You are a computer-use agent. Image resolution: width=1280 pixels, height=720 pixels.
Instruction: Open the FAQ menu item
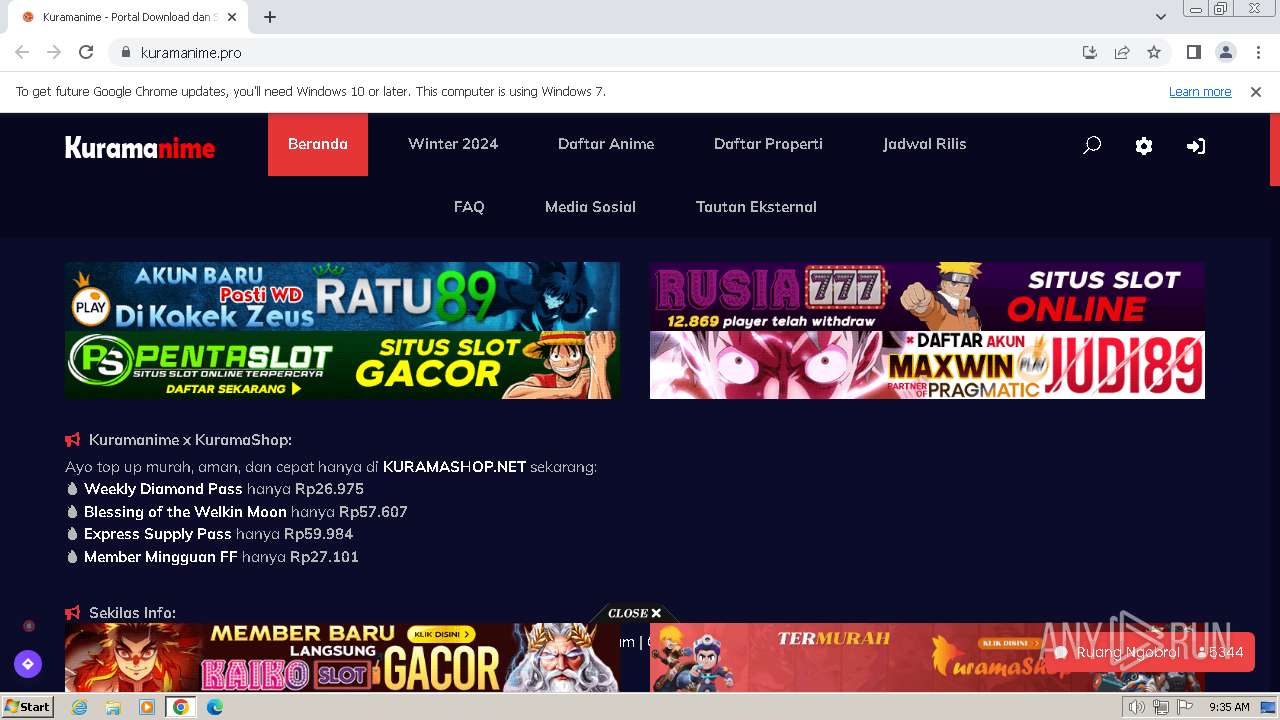tap(469, 207)
